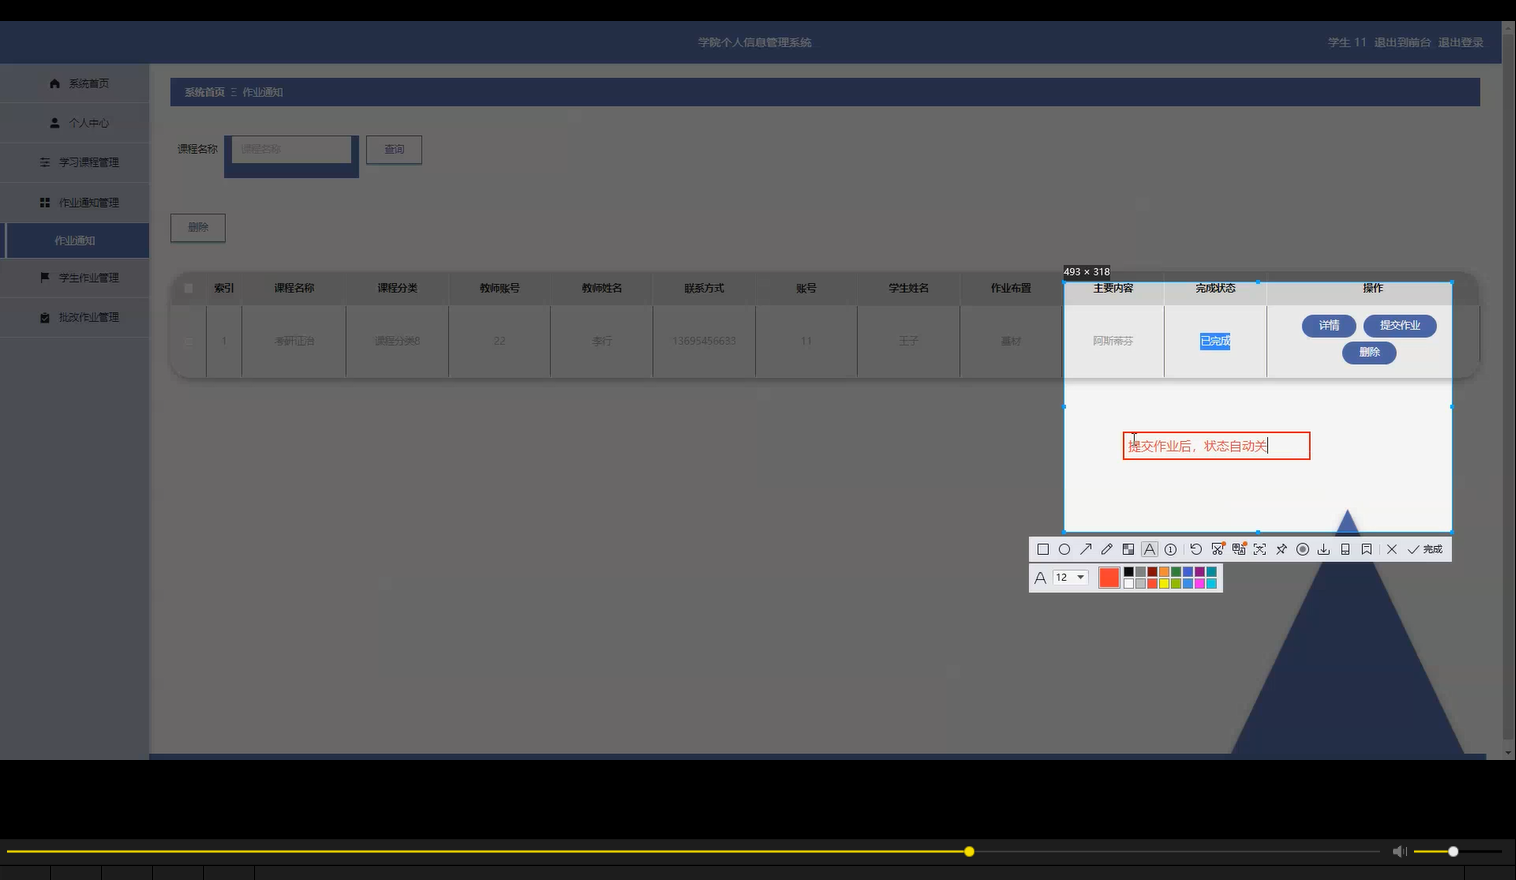1516x880 pixels.
Task: Click the red annotation text box
Action: (x=1216, y=446)
